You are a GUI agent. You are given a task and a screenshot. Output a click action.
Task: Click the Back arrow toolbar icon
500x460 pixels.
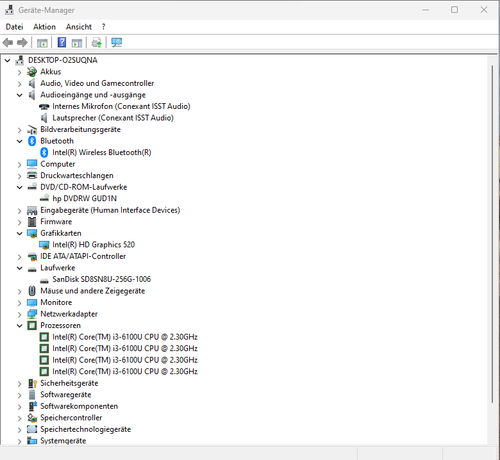(8, 43)
